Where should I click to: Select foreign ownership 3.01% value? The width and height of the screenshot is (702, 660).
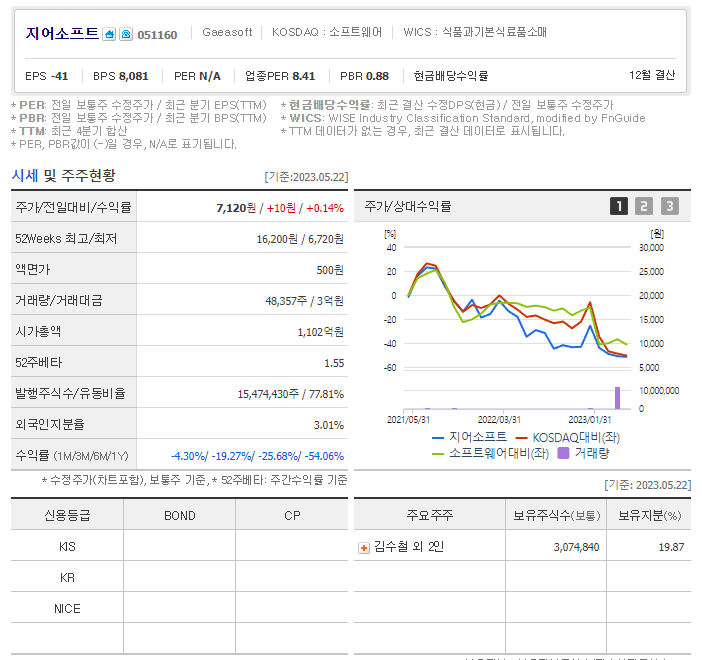tap(329, 425)
